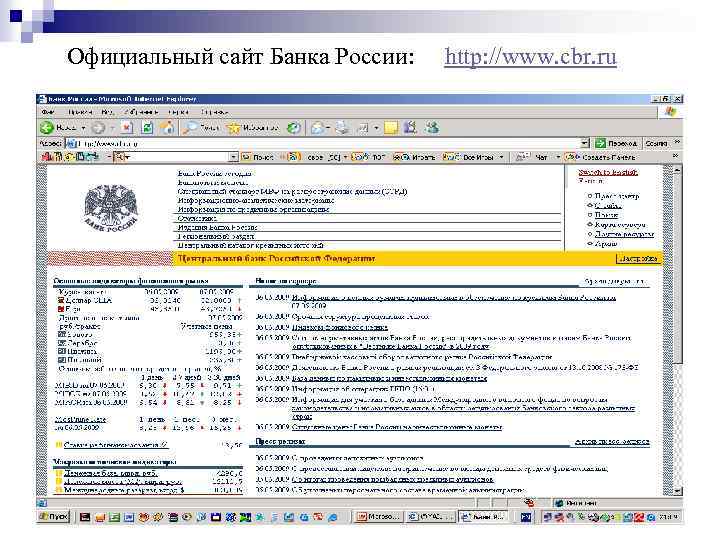Click the Print printer icon
The image size is (720, 540).
pos(342,128)
